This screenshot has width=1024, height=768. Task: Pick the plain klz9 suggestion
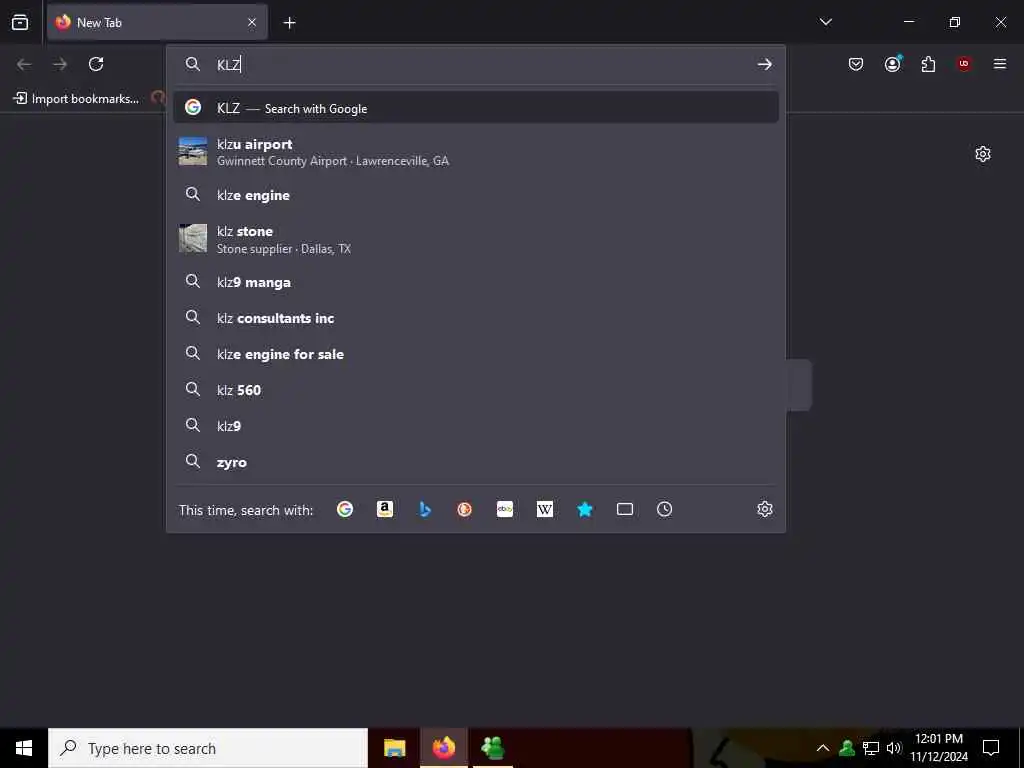[475, 426]
